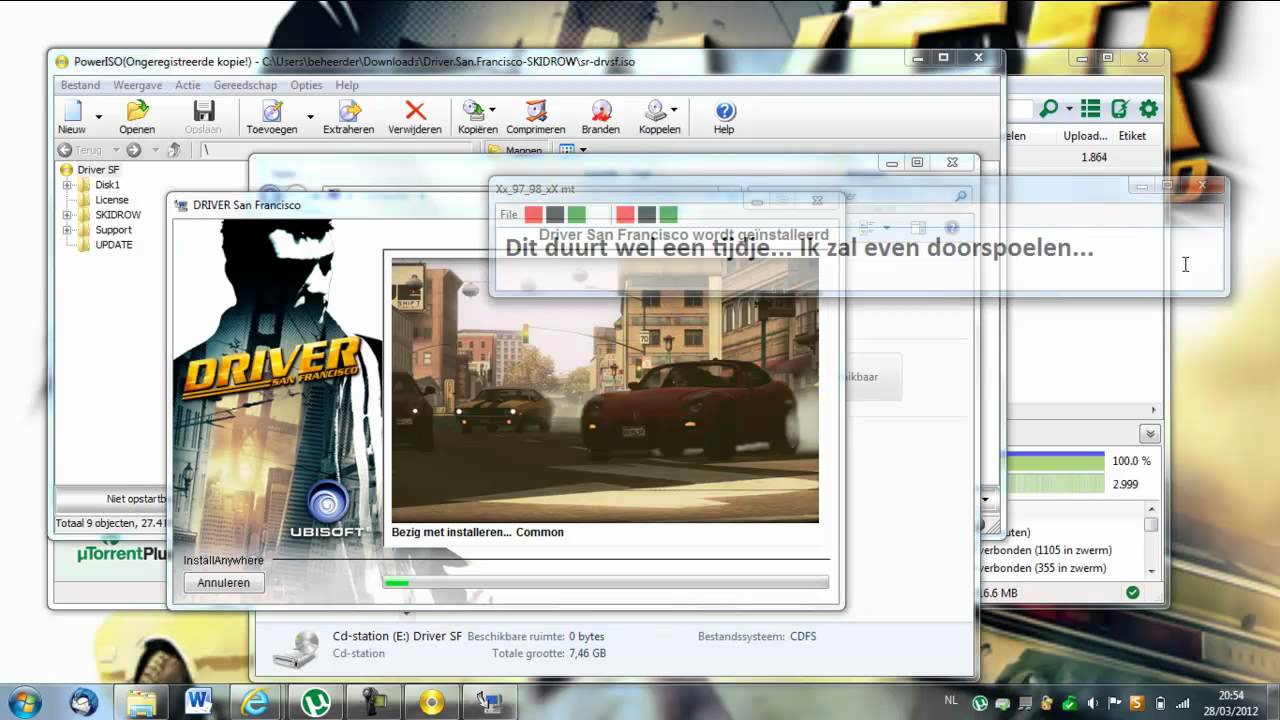Click the green settings gear in uTorrent
1280x720 pixels.
[x=1149, y=108]
